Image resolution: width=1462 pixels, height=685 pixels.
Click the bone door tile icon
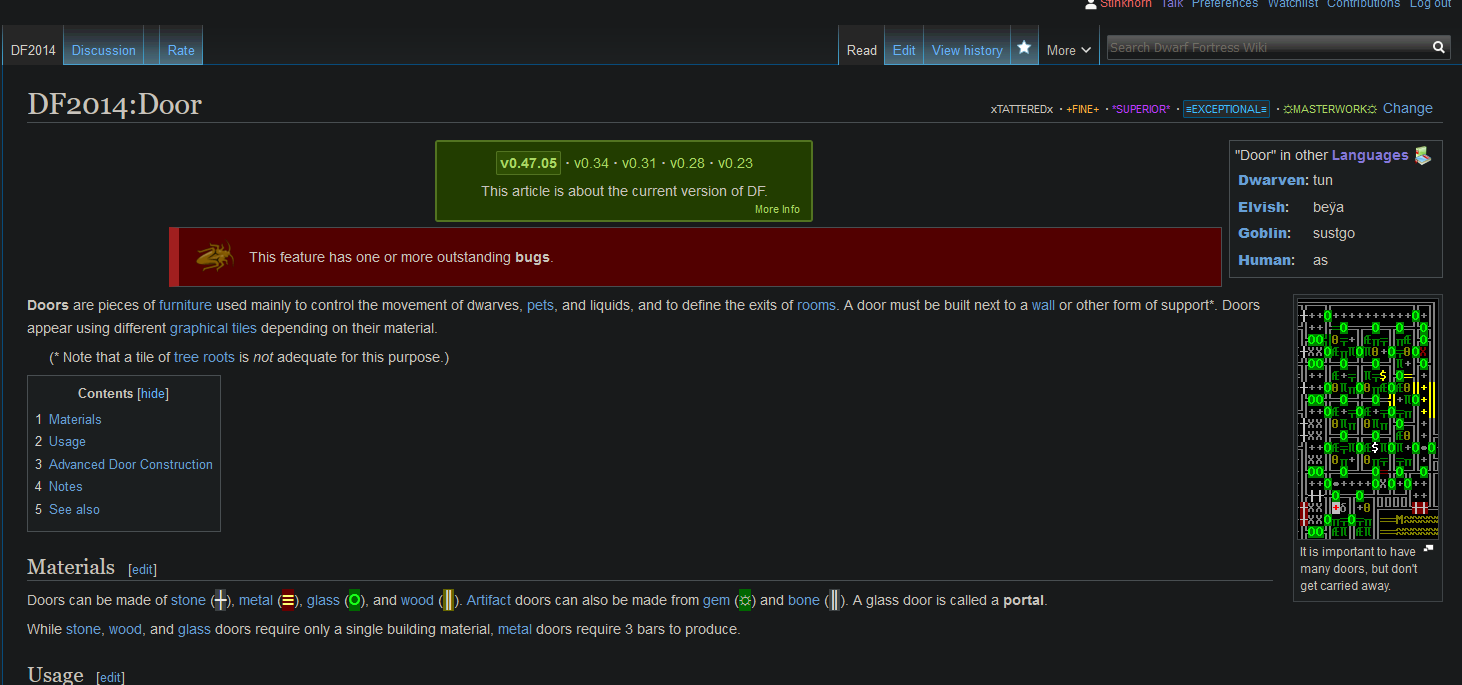(x=834, y=600)
